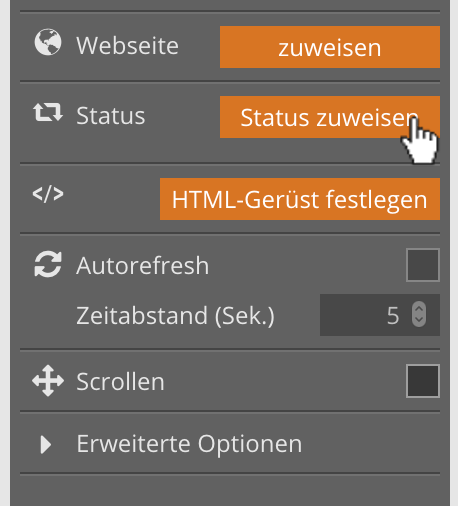Viewport: 458px width, 506px height.
Task: Focus the Zeitabstand seconds field
Action: tap(380, 315)
